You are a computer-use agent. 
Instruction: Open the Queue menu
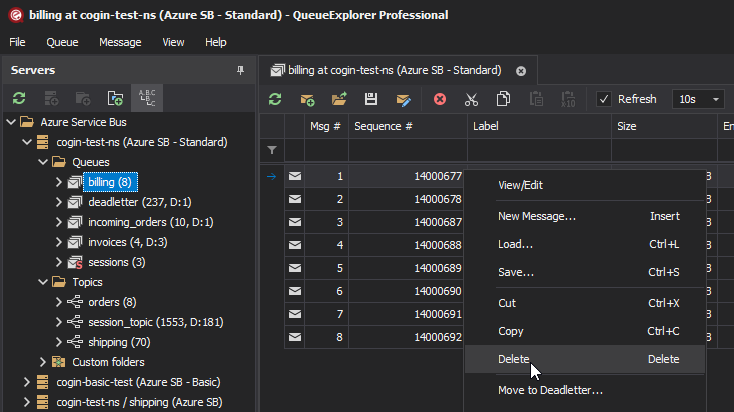tap(62, 42)
